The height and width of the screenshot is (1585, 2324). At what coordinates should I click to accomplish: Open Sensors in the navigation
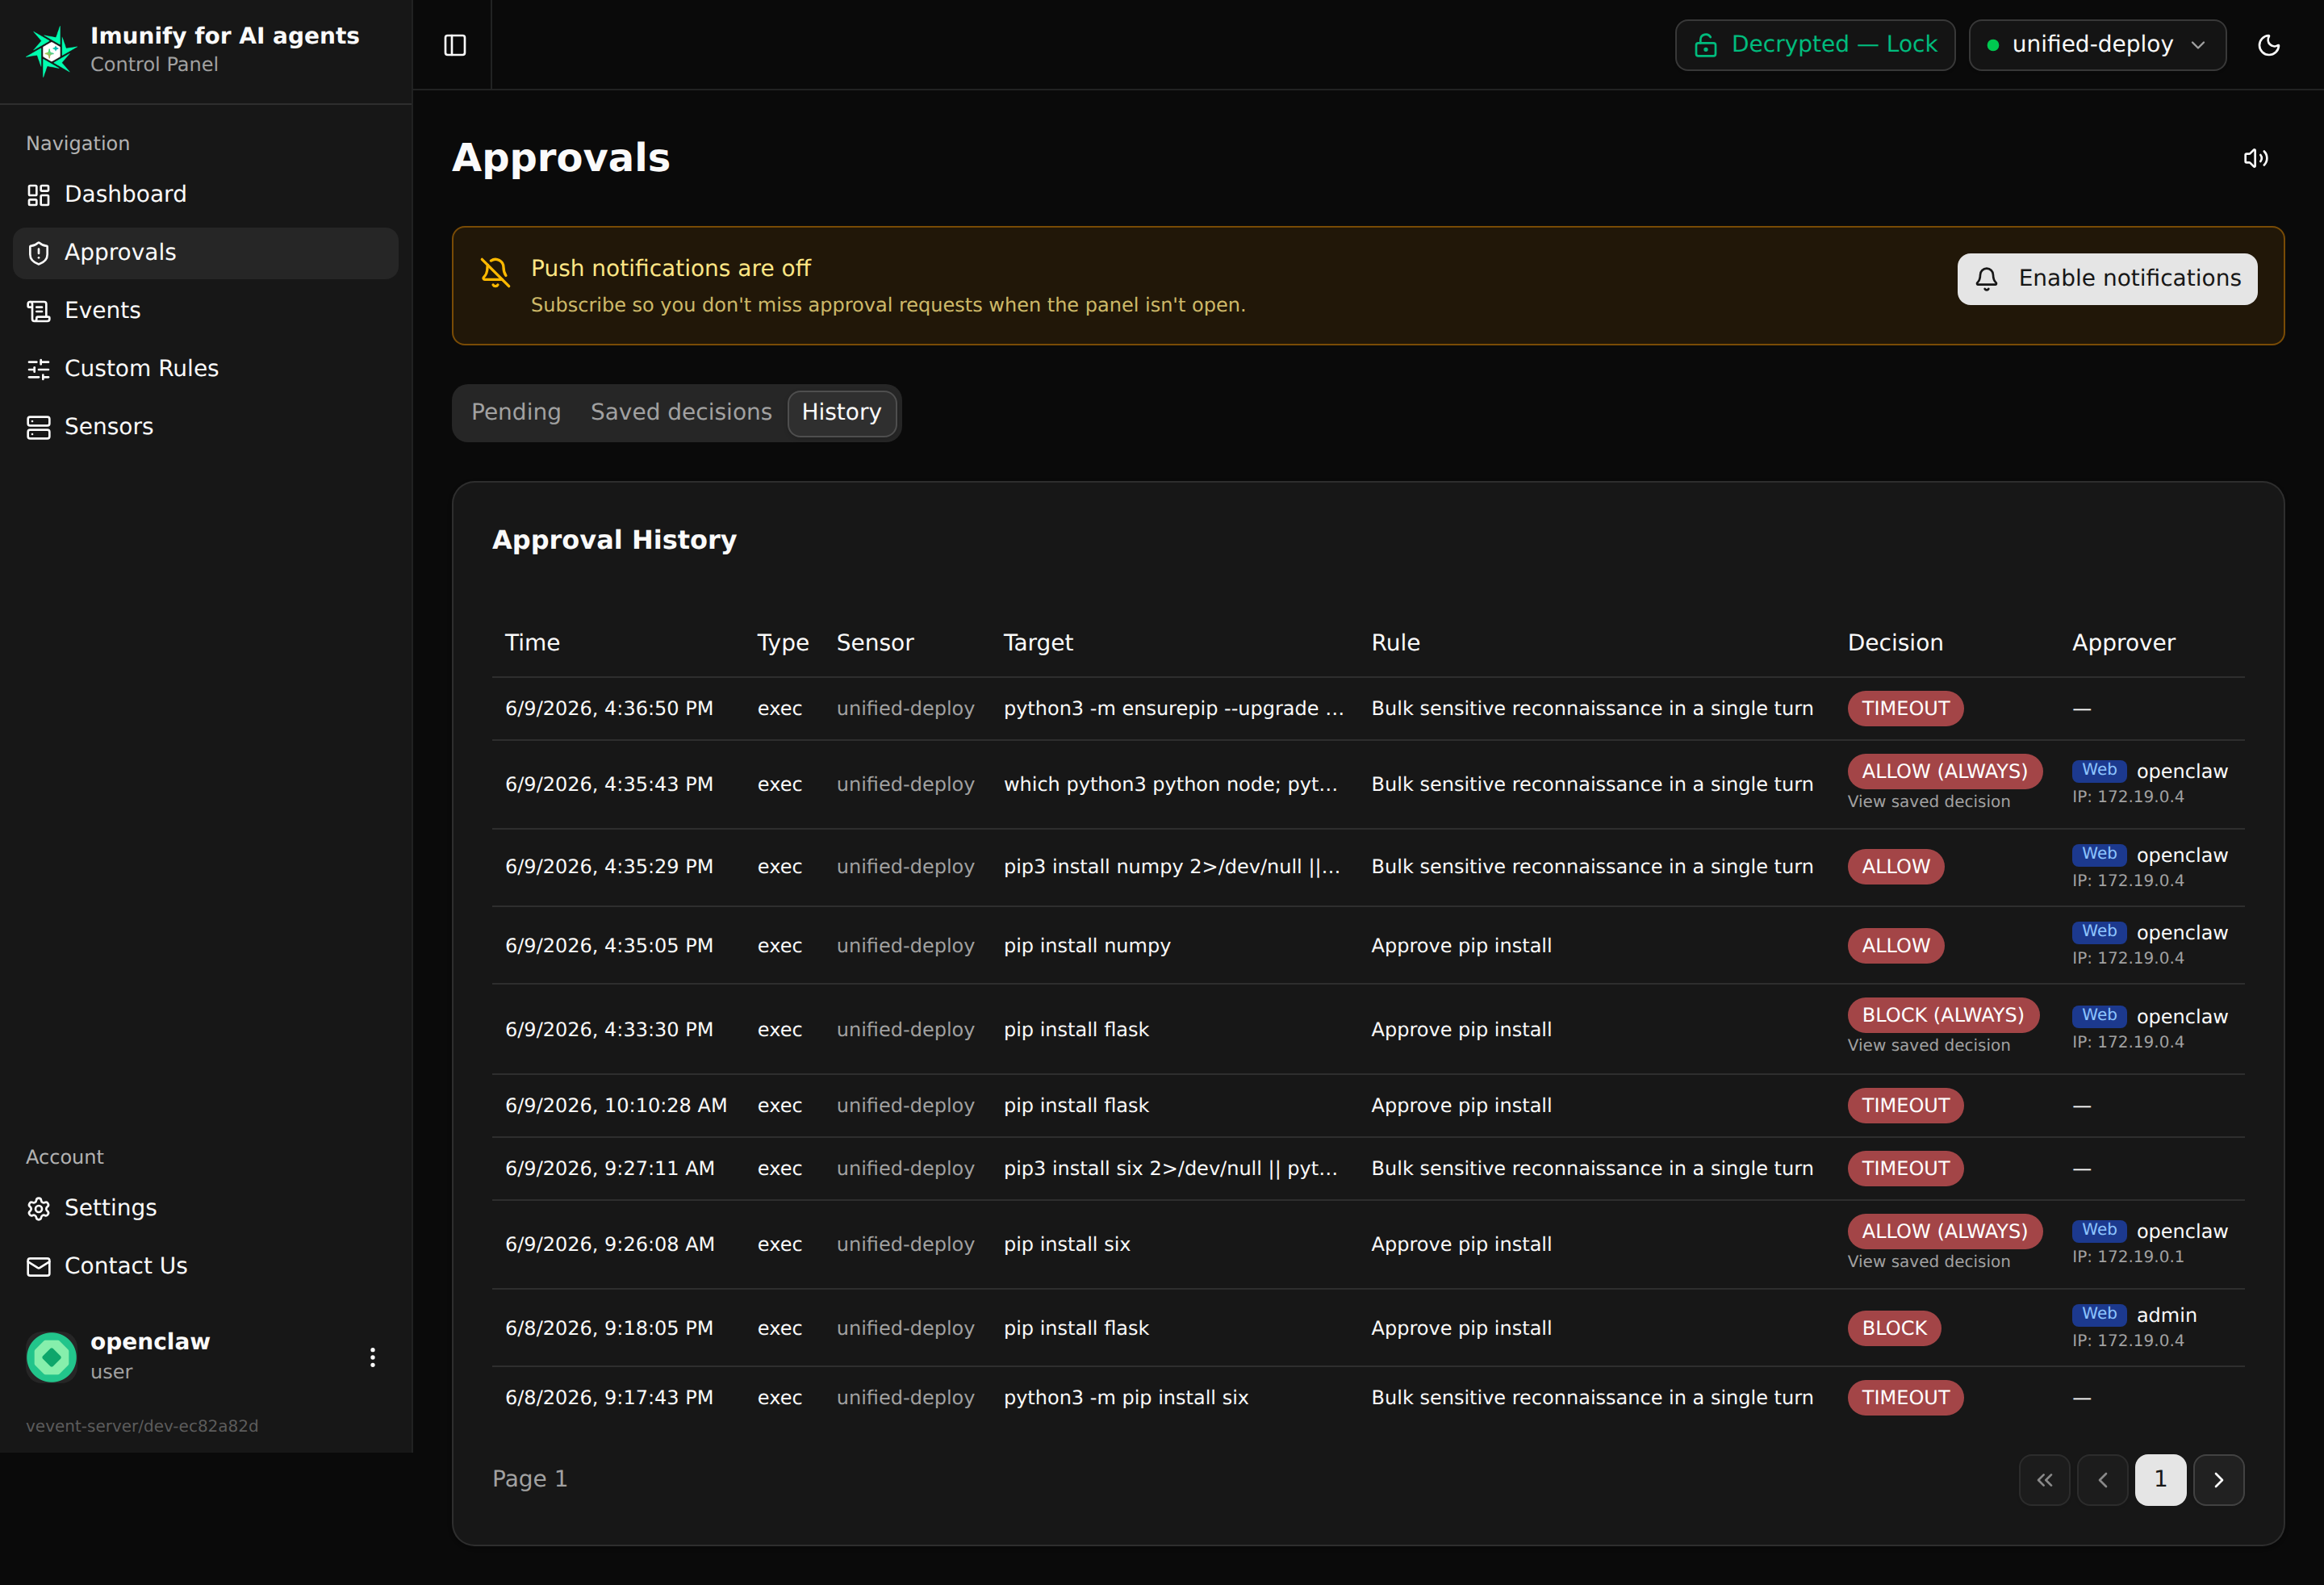205,426
